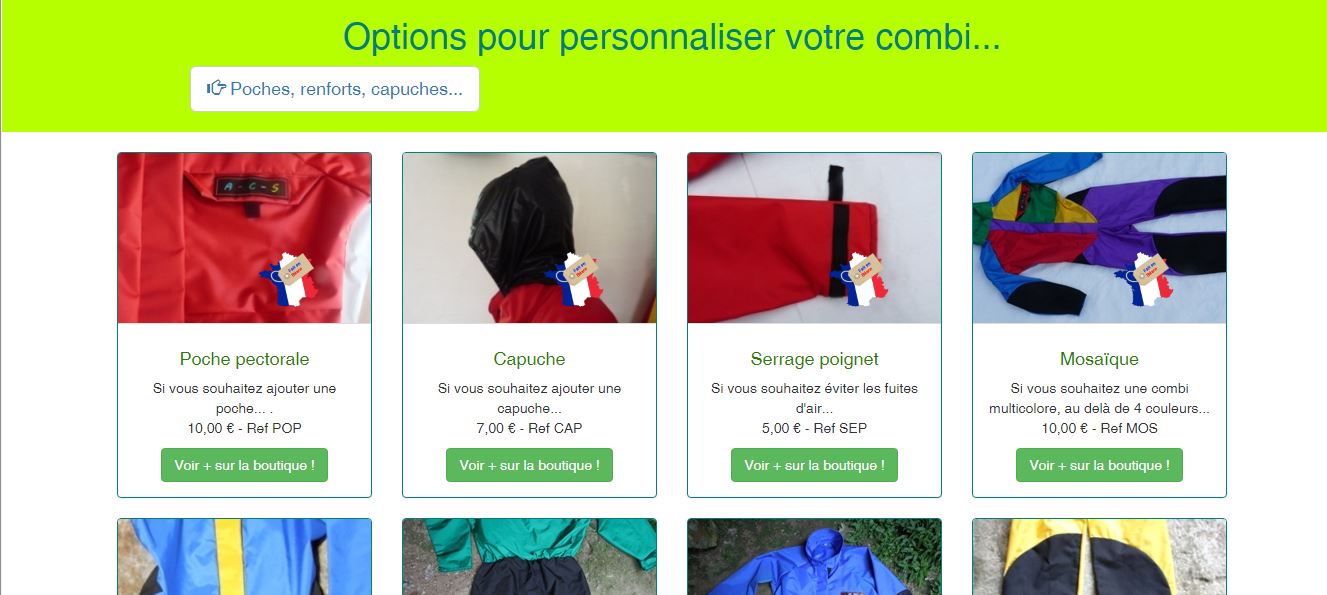Open the red chest pocket photo
The width and height of the screenshot is (1327, 595).
coord(244,238)
